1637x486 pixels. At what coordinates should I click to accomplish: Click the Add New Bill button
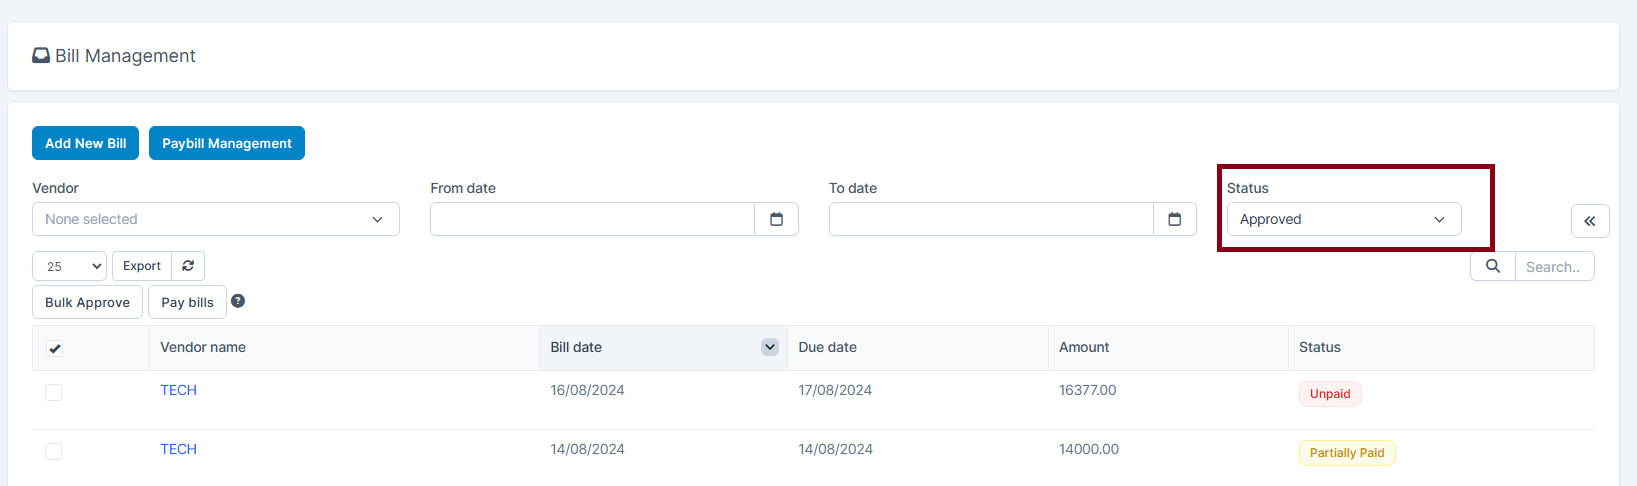(x=85, y=143)
